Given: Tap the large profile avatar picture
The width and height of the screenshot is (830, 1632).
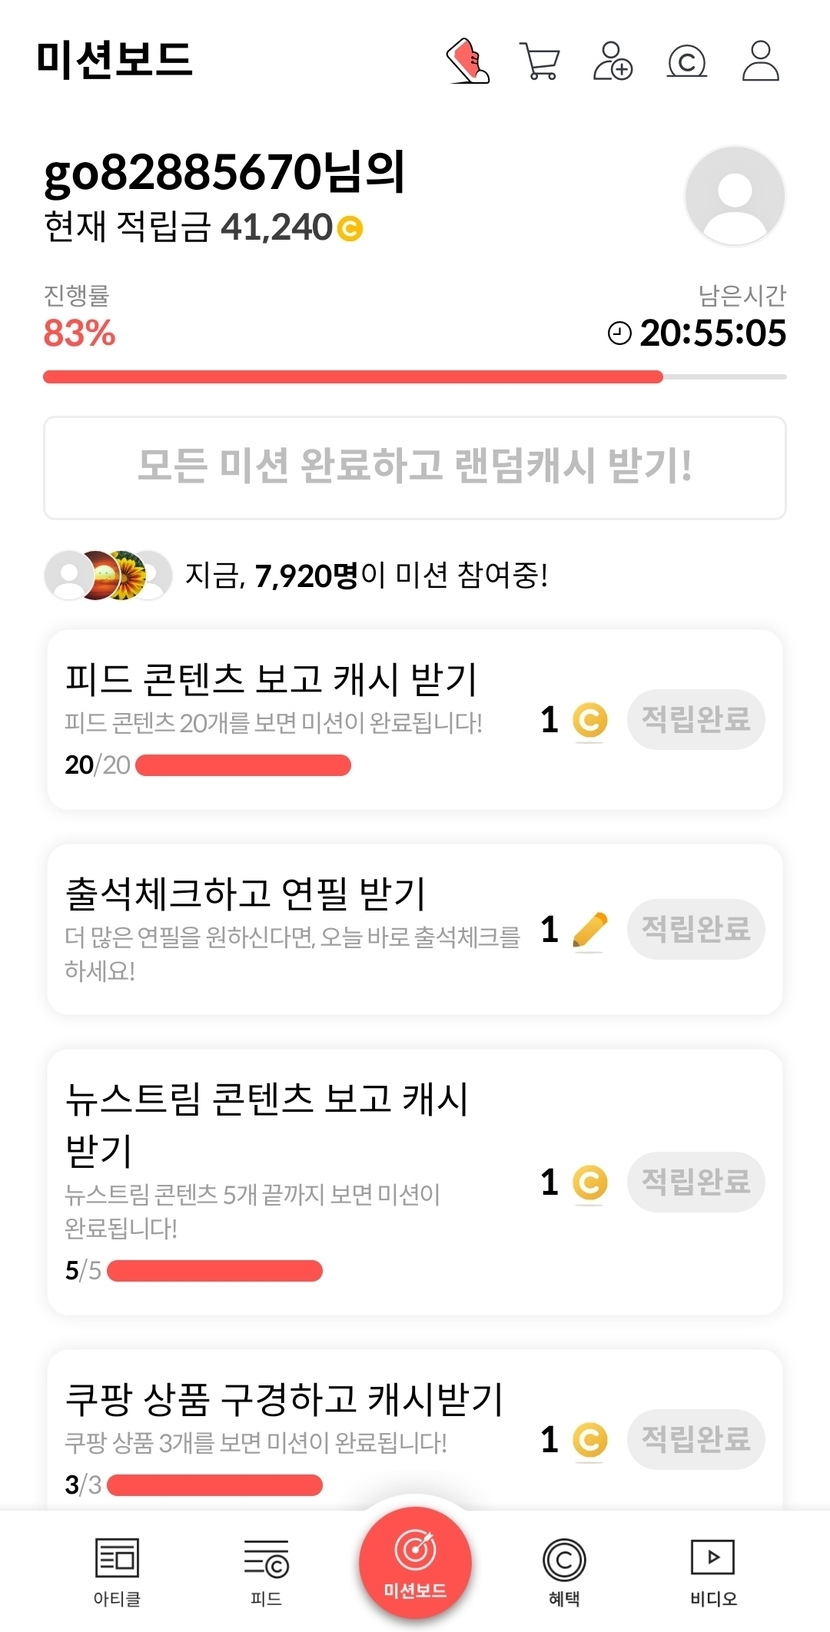Looking at the screenshot, I should tap(734, 196).
